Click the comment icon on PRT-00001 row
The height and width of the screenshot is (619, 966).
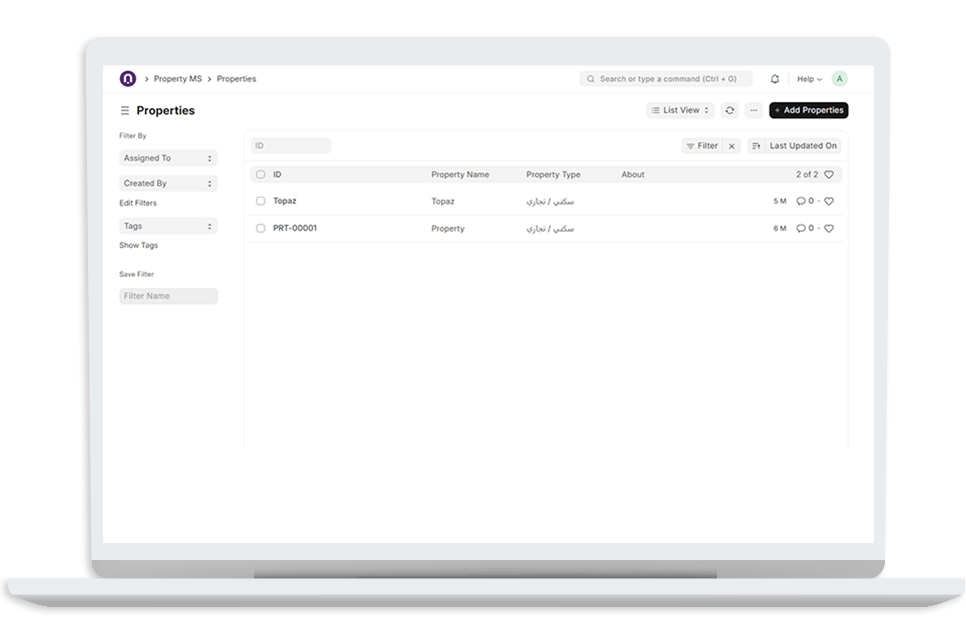click(800, 228)
